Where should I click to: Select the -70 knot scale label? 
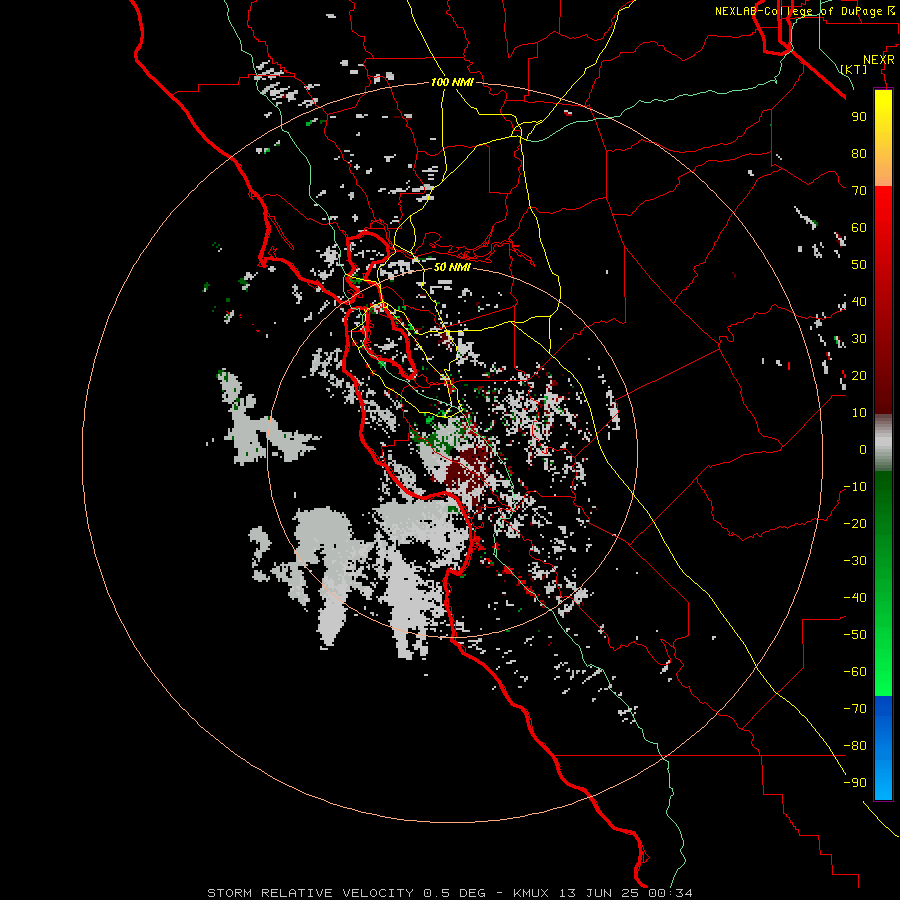[x=855, y=709]
